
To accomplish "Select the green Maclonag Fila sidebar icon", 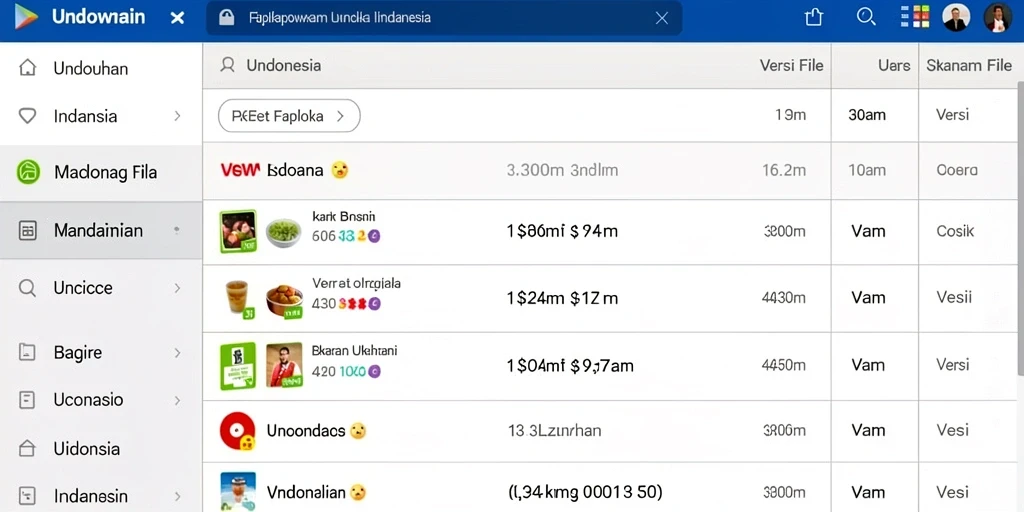I will [x=28, y=172].
